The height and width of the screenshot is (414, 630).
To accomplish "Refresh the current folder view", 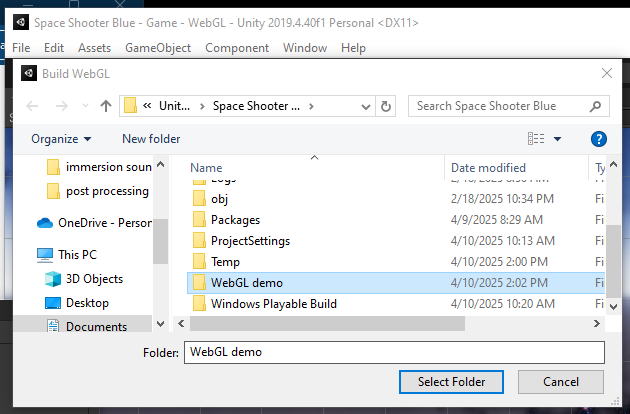I will (386, 107).
